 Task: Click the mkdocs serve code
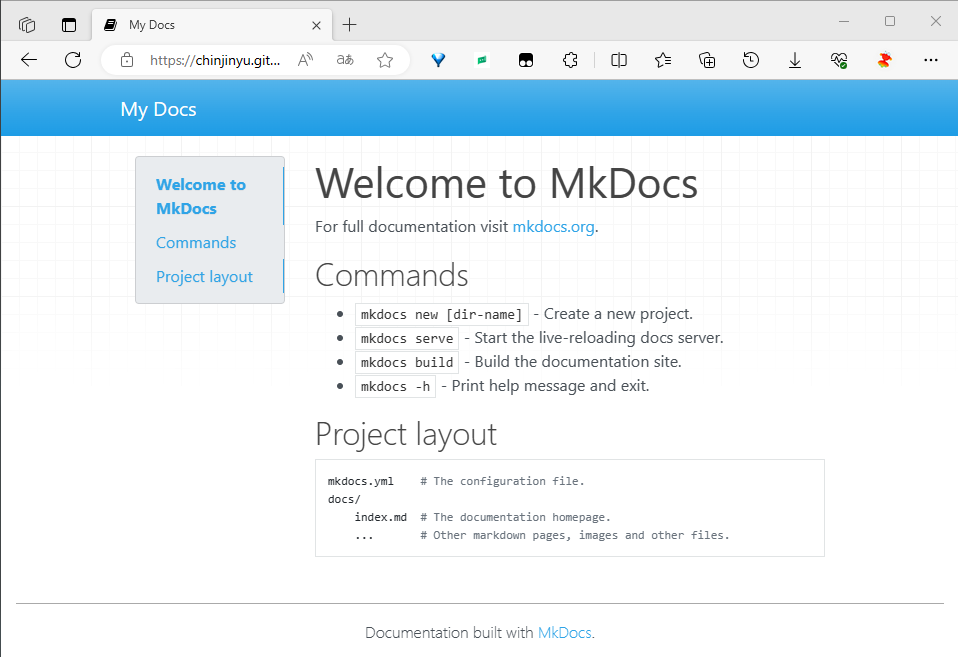[407, 339]
